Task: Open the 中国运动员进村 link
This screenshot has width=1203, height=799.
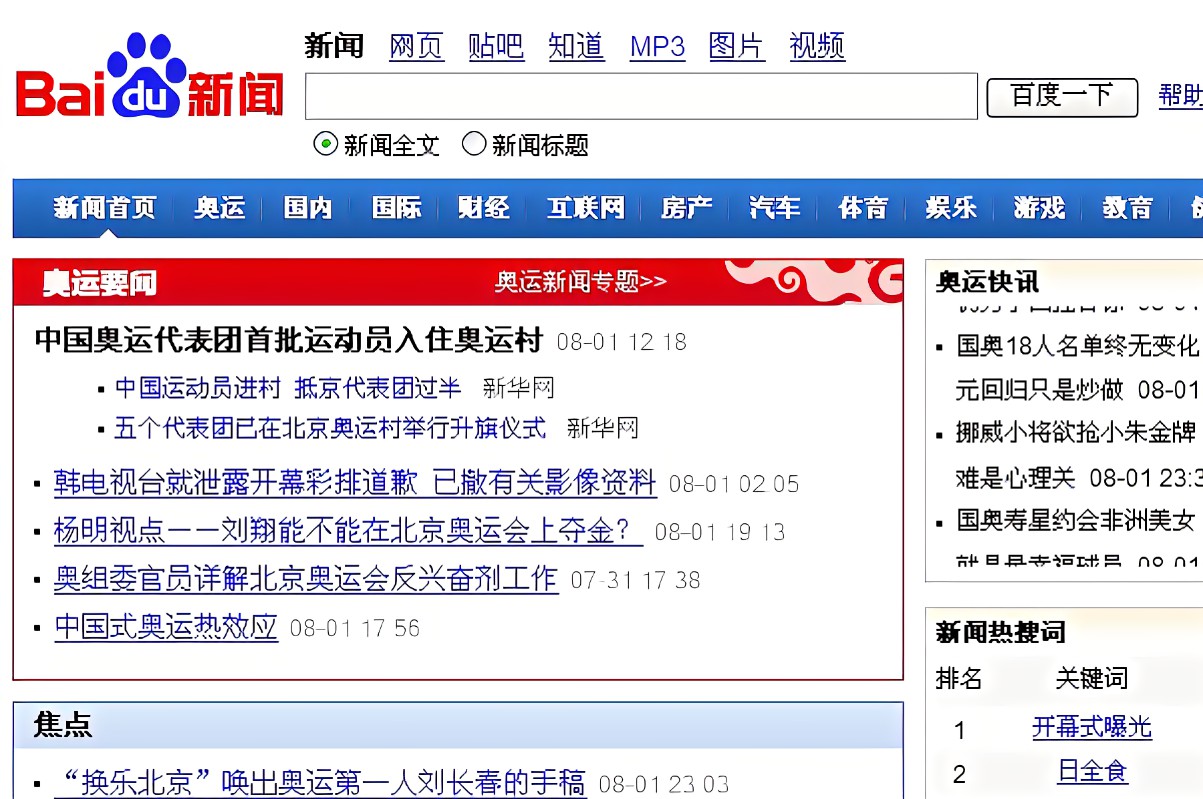Action: click(x=198, y=388)
